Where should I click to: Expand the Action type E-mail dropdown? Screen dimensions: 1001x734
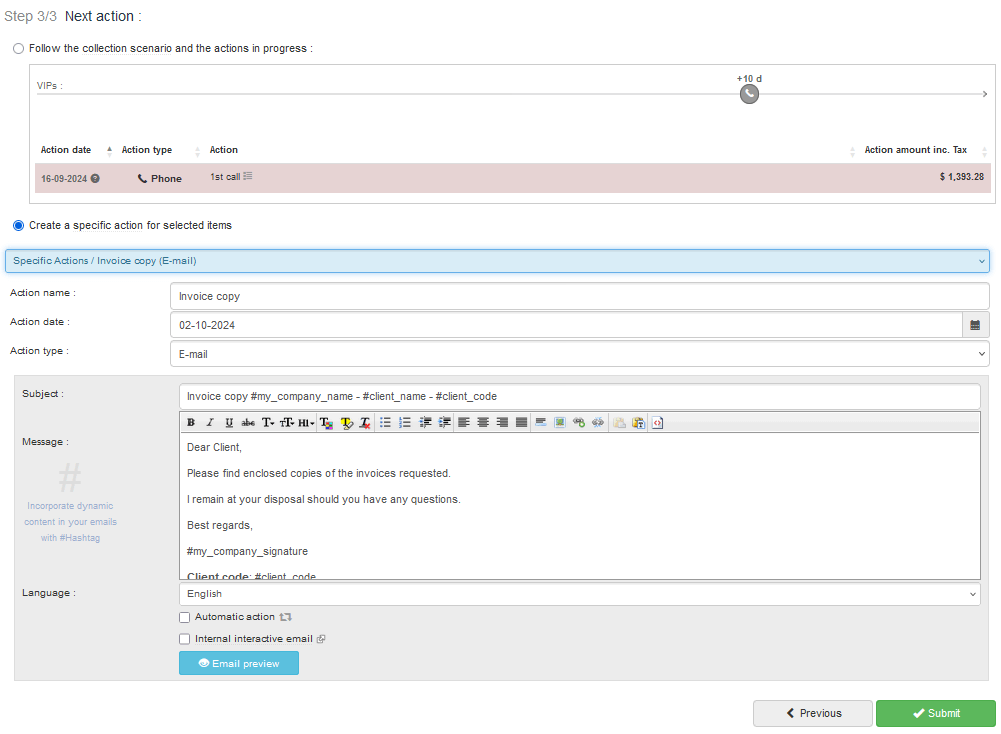(x=579, y=354)
